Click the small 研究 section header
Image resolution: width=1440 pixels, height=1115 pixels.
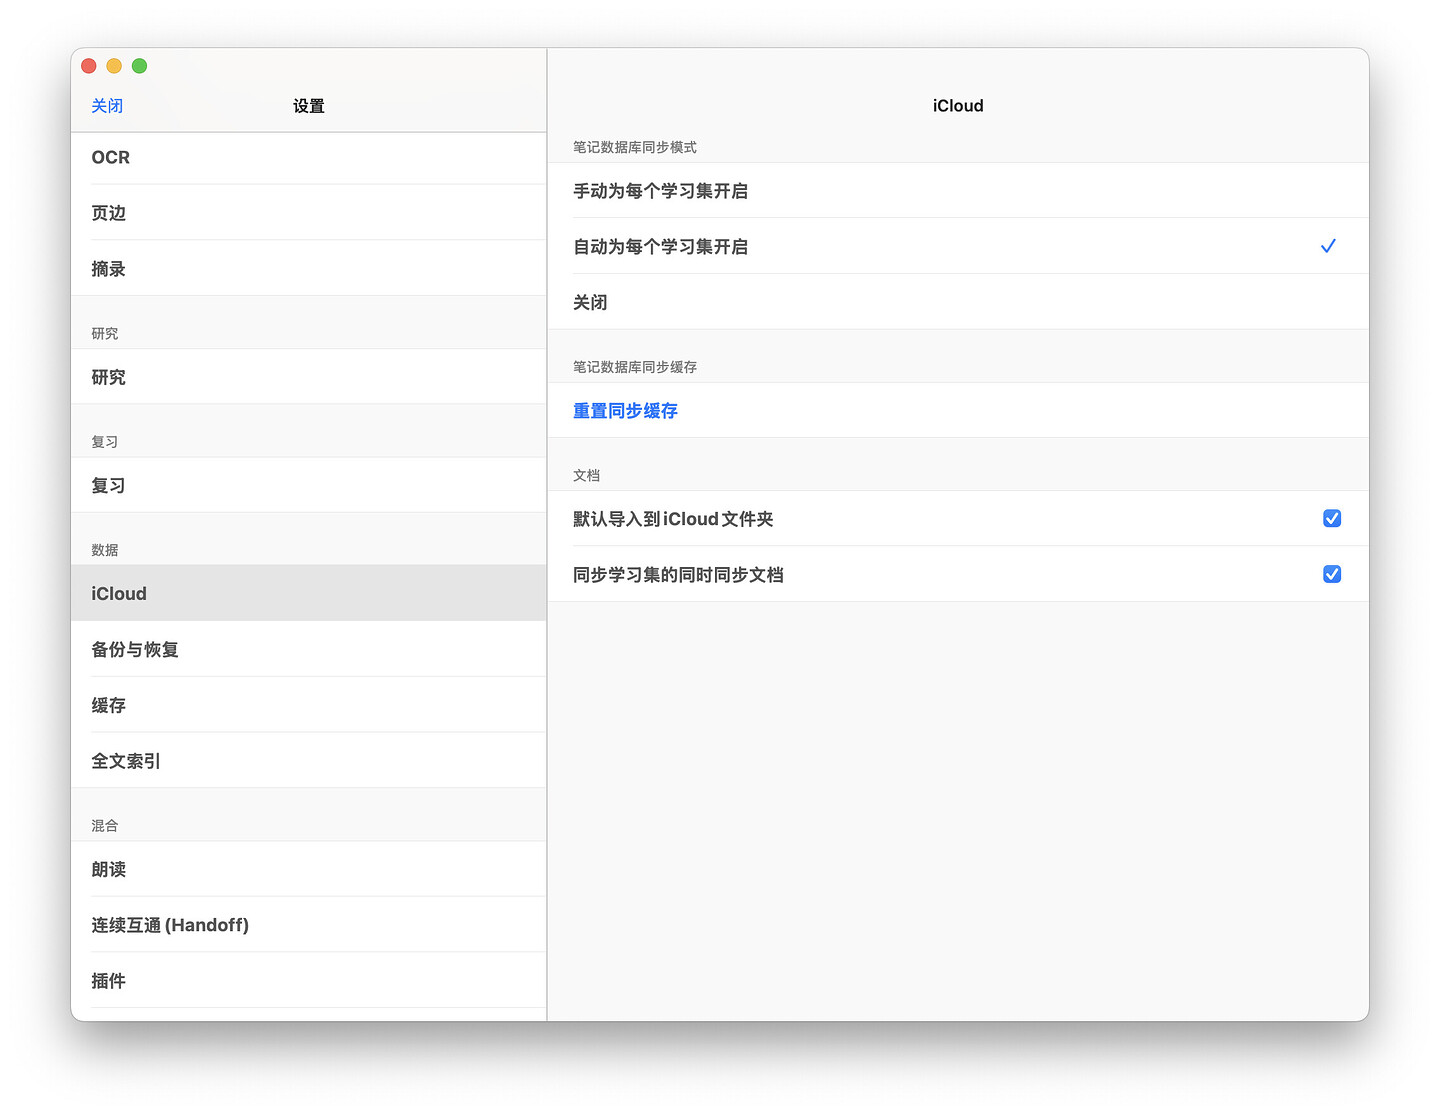click(x=105, y=334)
